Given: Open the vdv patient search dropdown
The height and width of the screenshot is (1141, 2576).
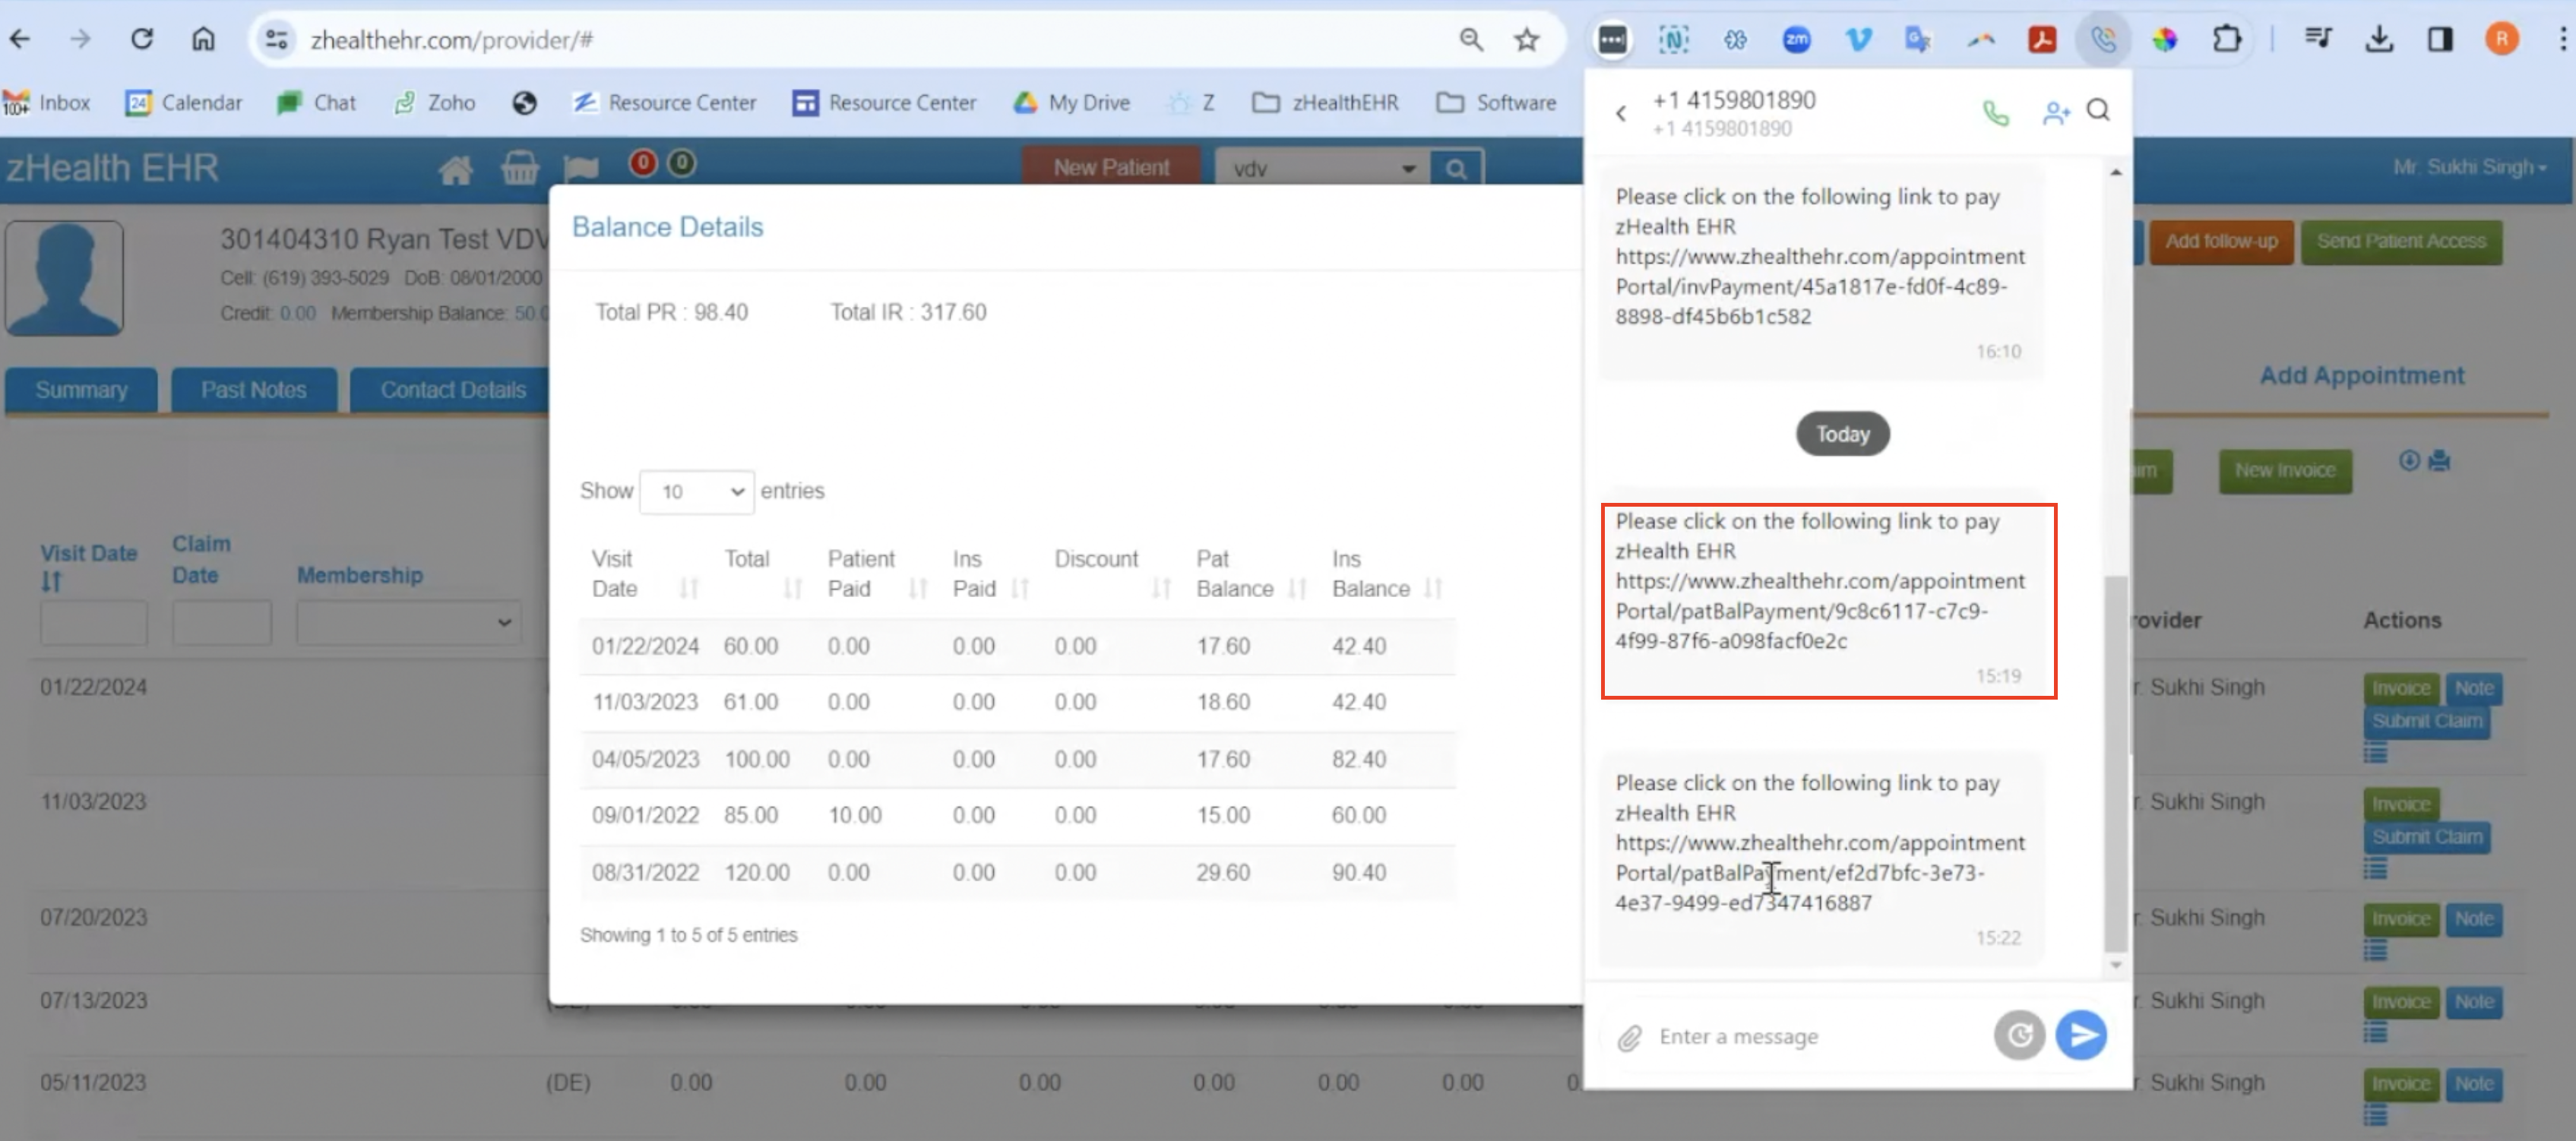Looking at the screenshot, I should [1322, 169].
